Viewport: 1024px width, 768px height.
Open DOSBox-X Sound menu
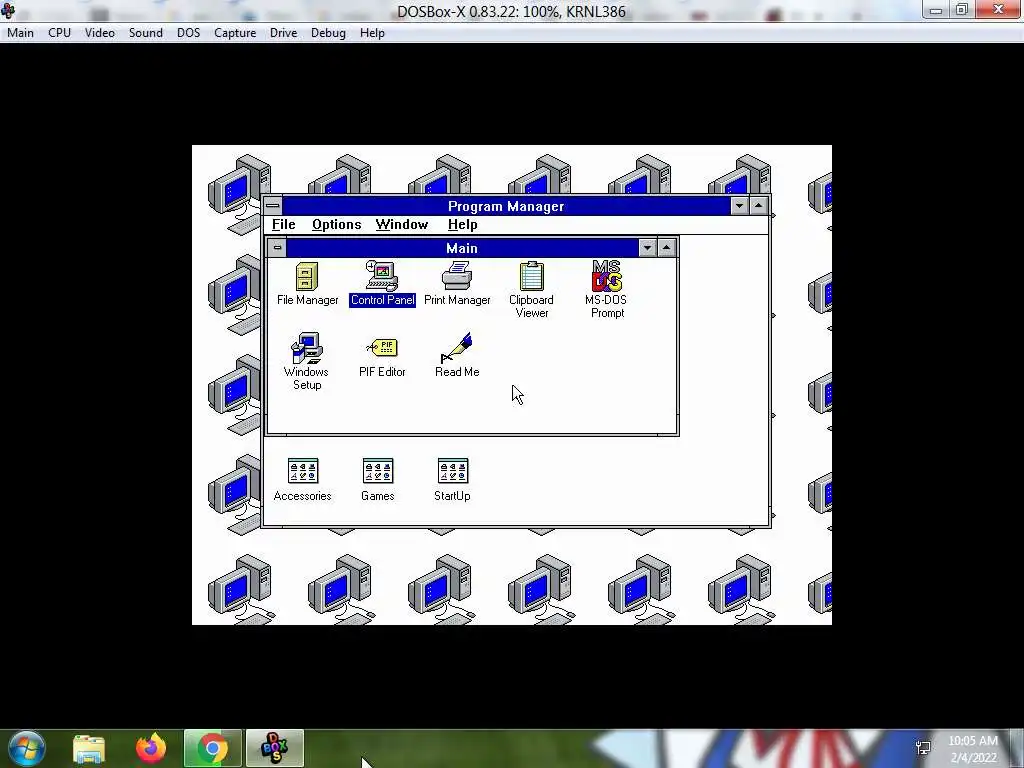click(146, 33)
